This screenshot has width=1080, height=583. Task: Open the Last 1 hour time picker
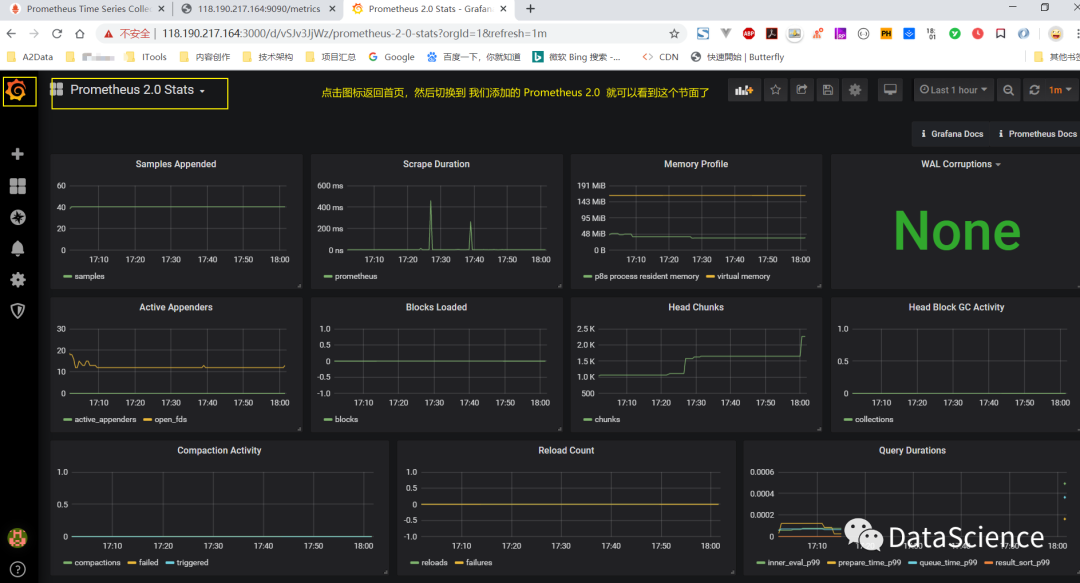(x=953, y=90)
